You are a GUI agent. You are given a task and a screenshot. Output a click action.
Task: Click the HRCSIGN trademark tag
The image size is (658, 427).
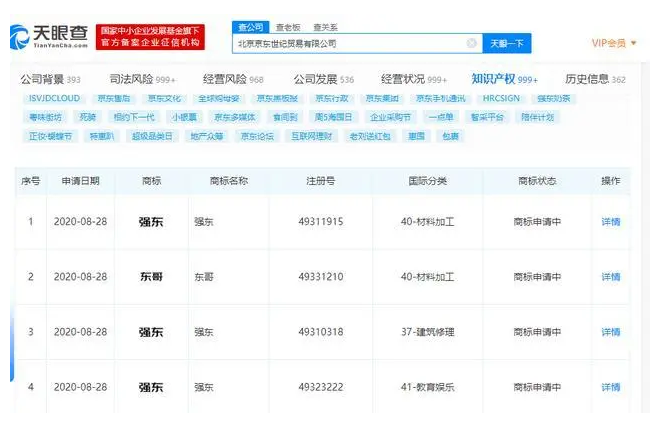pos(501,99)
